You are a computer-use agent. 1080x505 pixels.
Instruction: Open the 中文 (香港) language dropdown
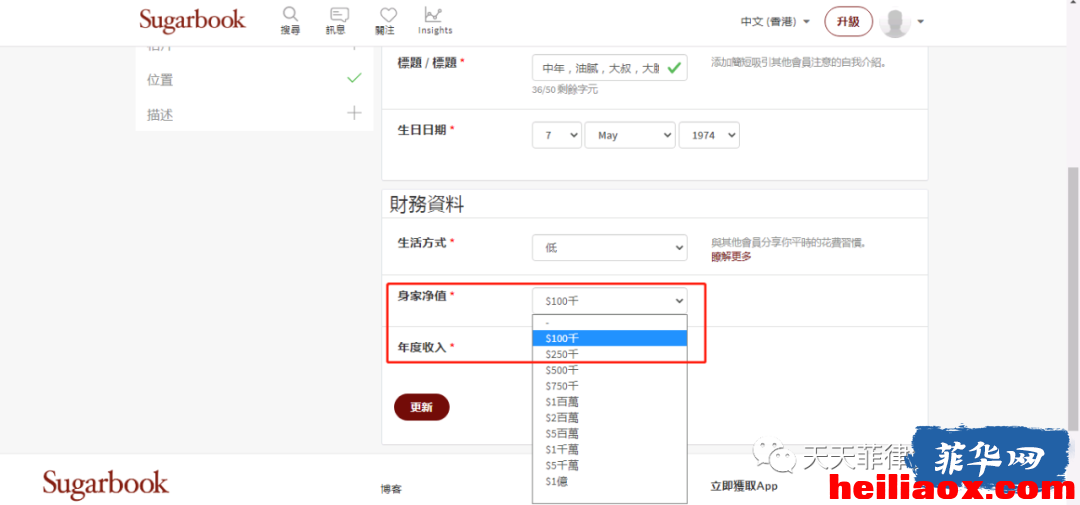click(775, 22)
